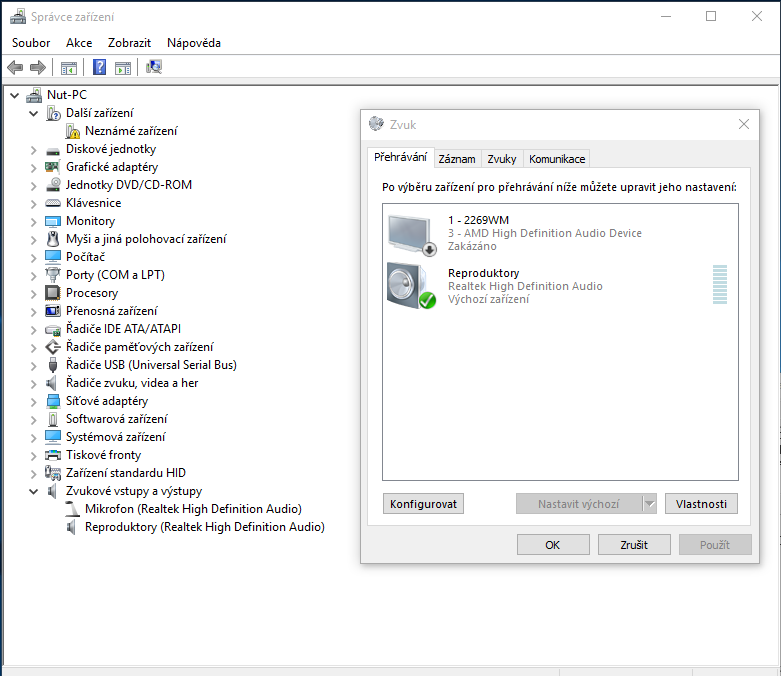Viewport: 784px width, 676px height.
Task: Click the Forward arrow toolbar icon
Action: click(38, 67)
